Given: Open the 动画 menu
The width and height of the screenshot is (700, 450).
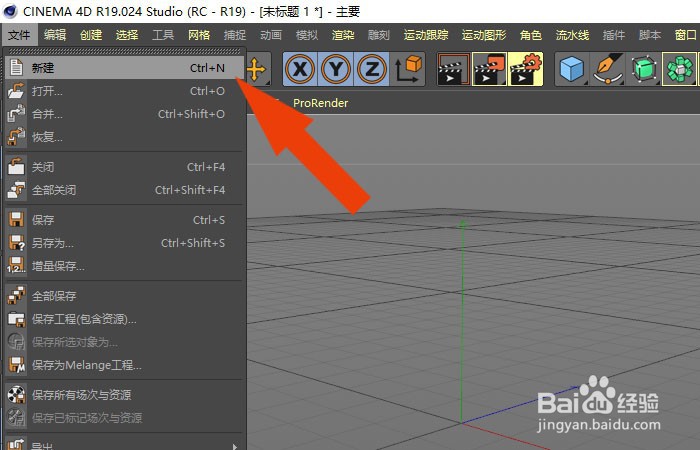Looking at the screenshot, I should tap(271, 35).
